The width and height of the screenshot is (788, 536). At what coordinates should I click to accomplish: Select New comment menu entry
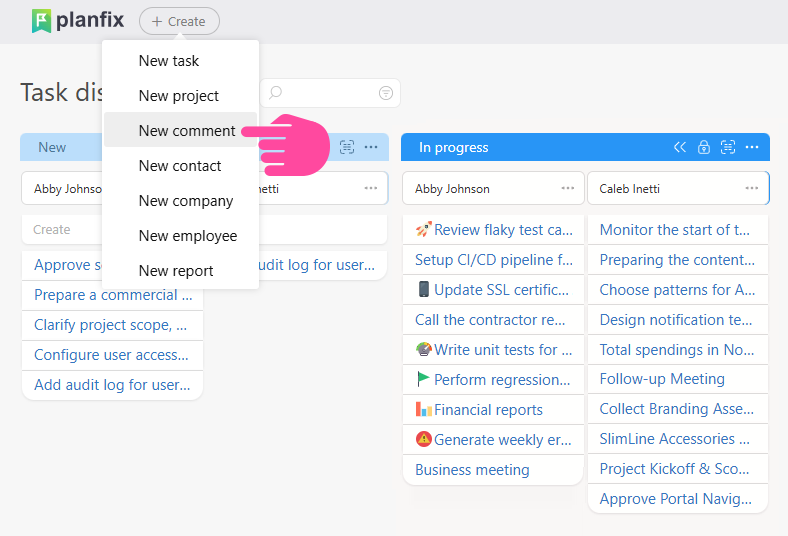point(187,131)
